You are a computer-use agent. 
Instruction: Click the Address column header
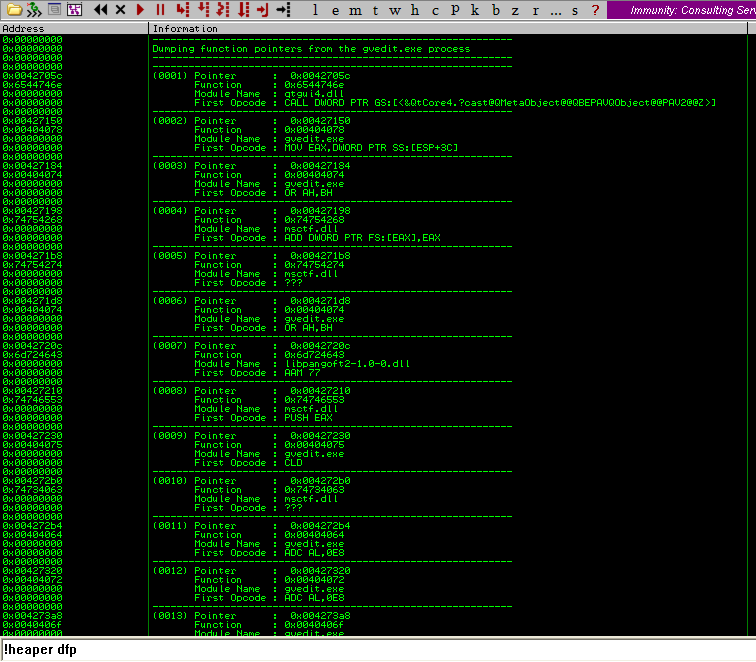click(x=74, y=28)
